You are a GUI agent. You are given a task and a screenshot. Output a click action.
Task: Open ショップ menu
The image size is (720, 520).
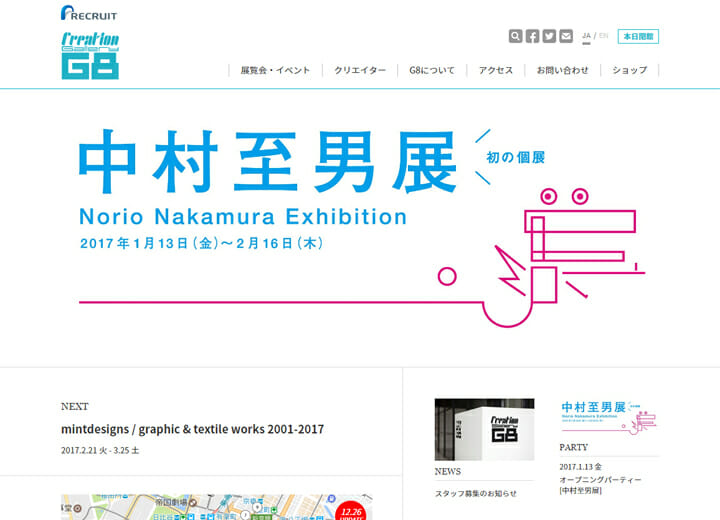tap(630, 70)
